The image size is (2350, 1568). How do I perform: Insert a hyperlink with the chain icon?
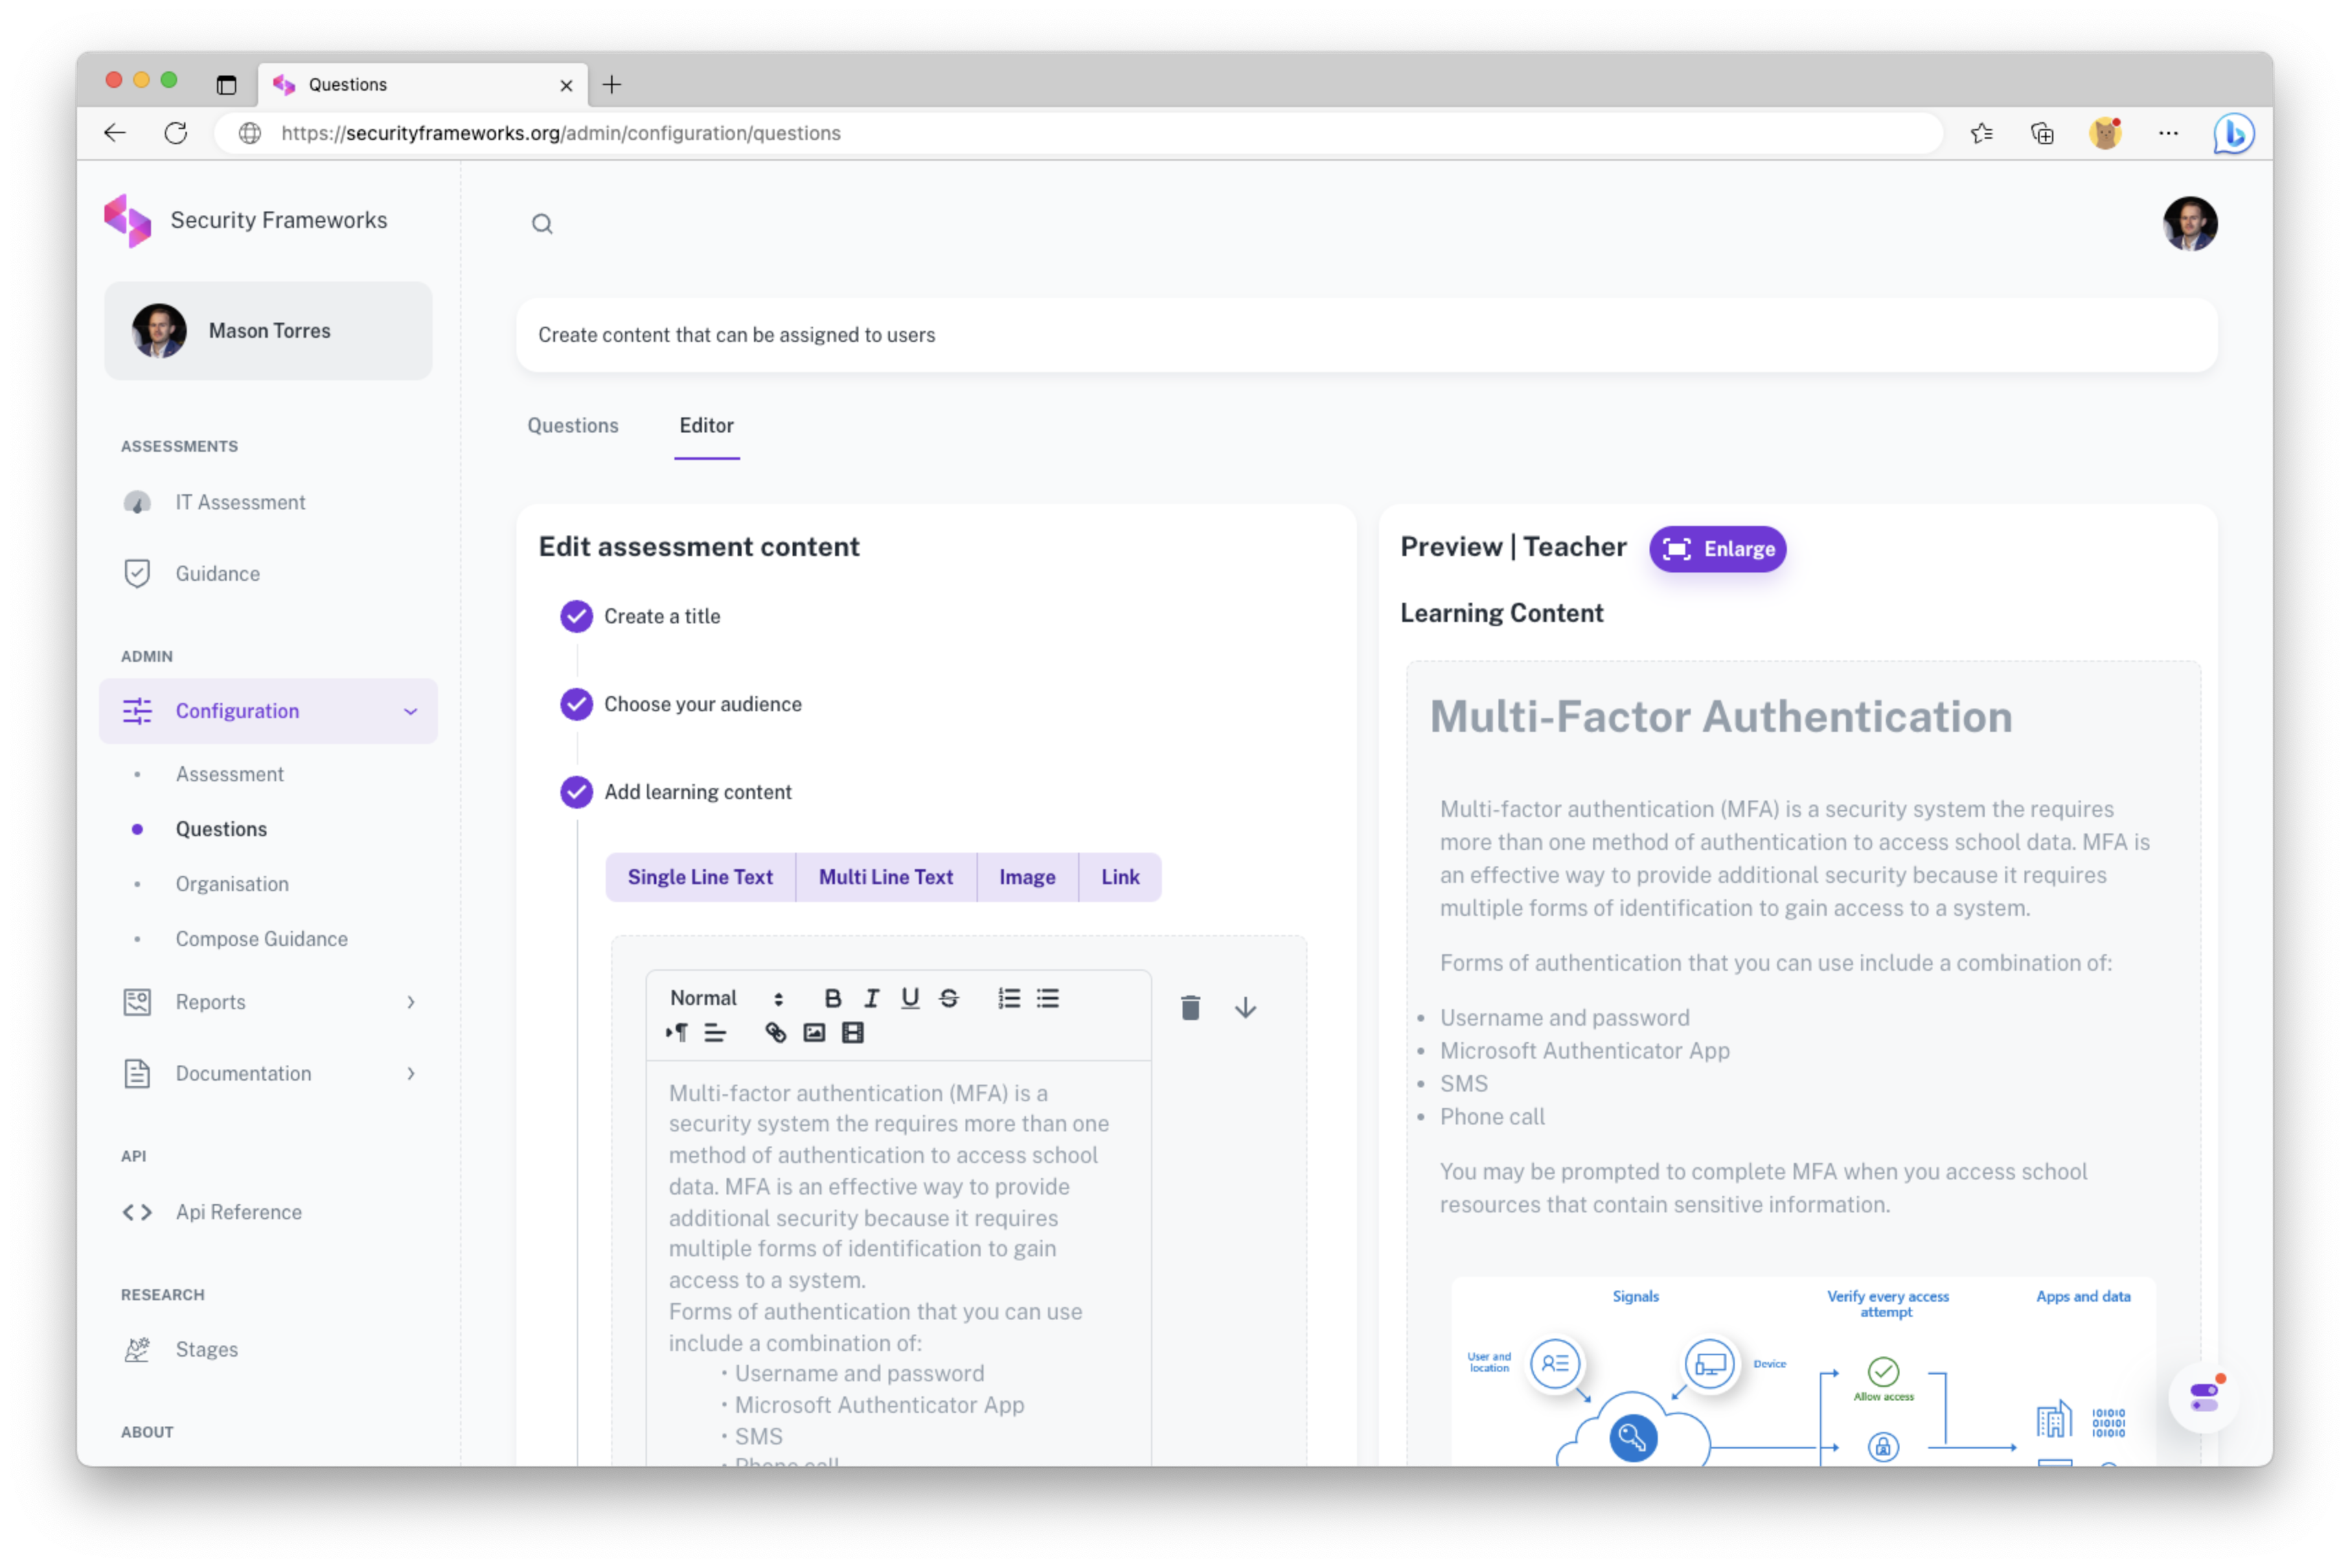coord(775,1033)
